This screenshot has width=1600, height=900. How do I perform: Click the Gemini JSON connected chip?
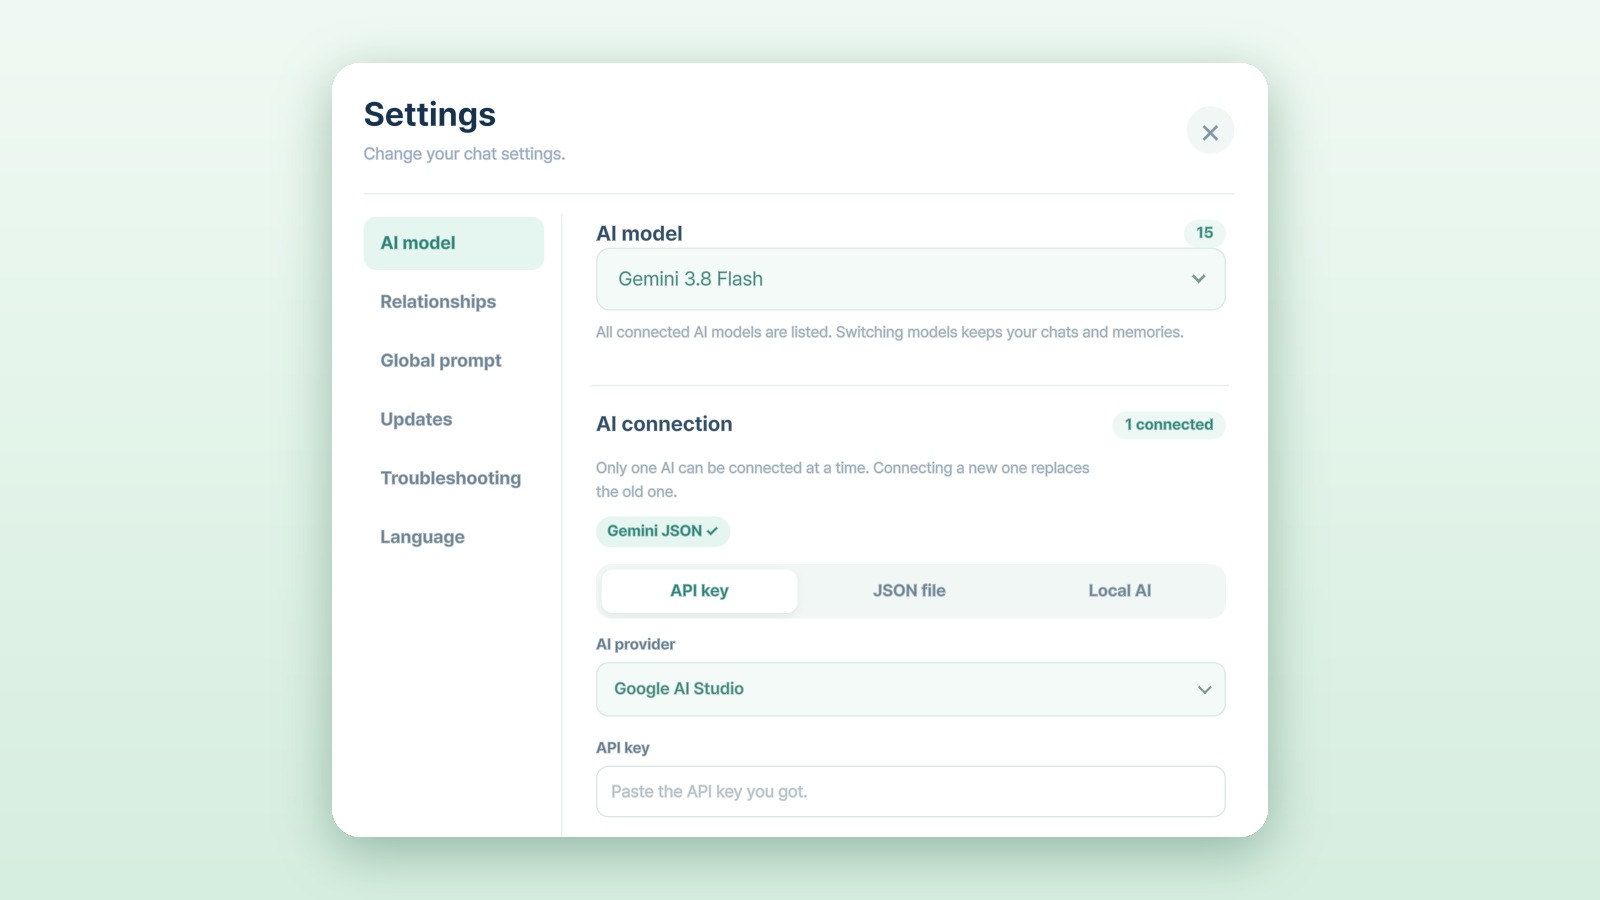[x=662, y=531]
